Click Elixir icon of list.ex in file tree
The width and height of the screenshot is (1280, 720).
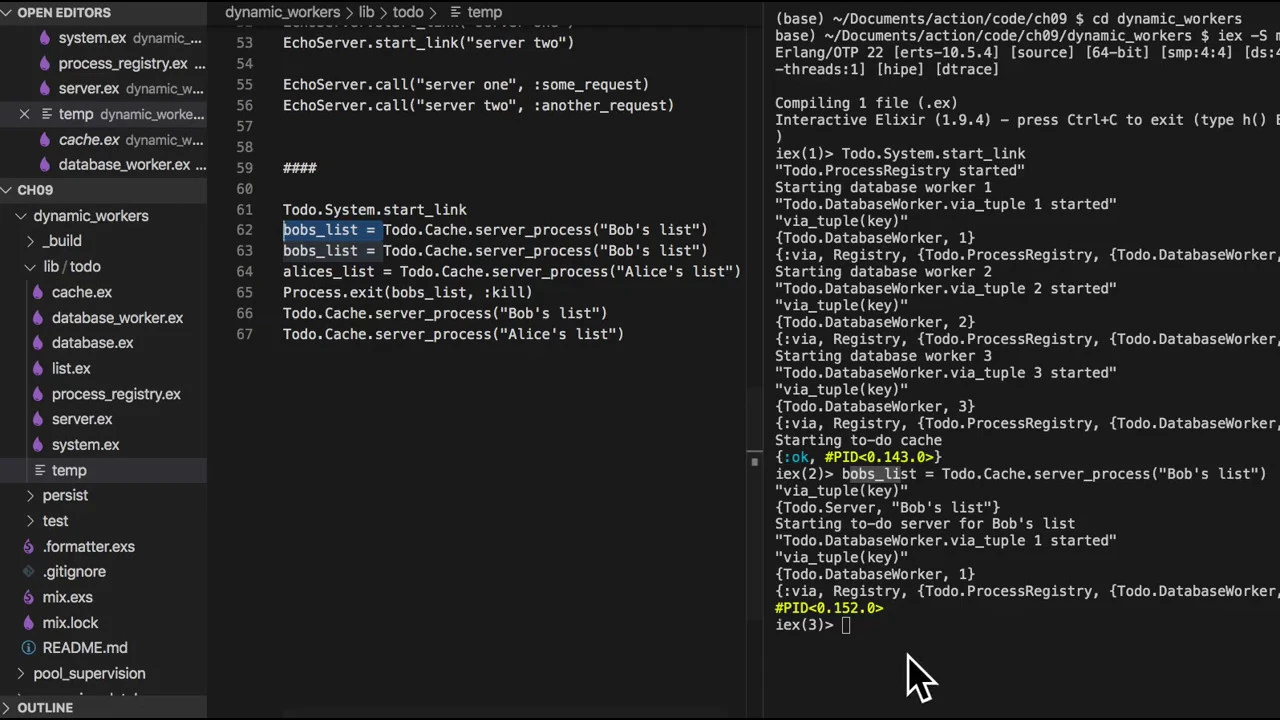point(37,369)
